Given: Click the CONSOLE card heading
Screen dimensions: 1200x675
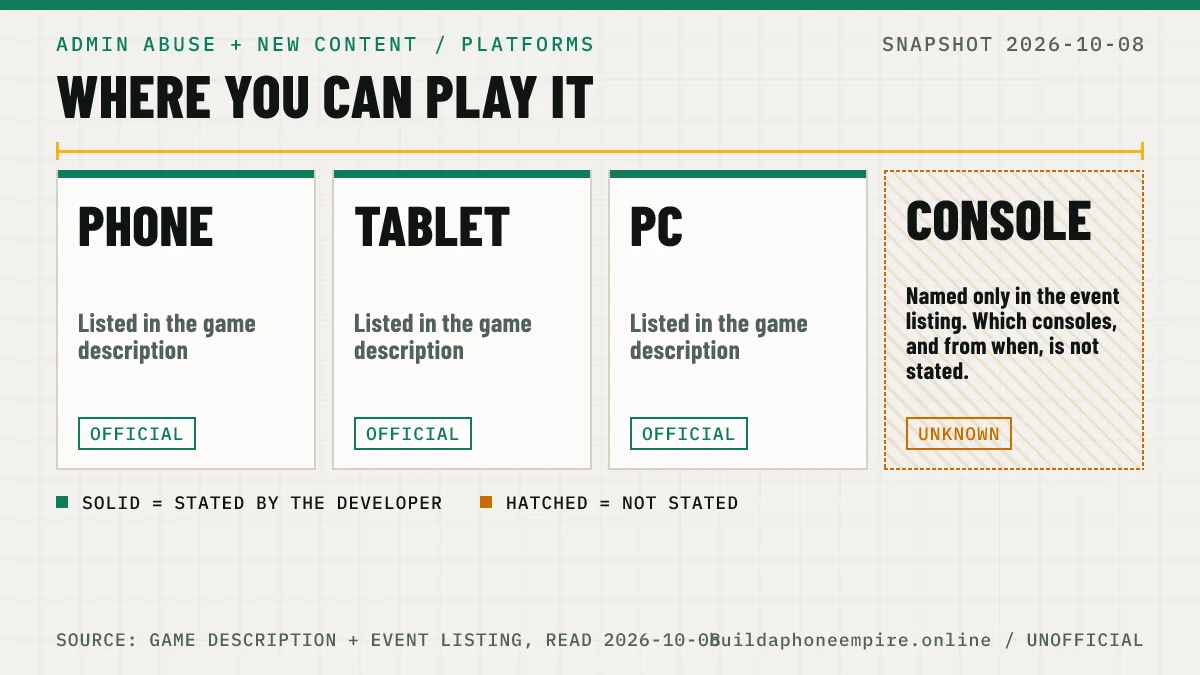Looking at the screenshot, I should [x=999, y=221].
